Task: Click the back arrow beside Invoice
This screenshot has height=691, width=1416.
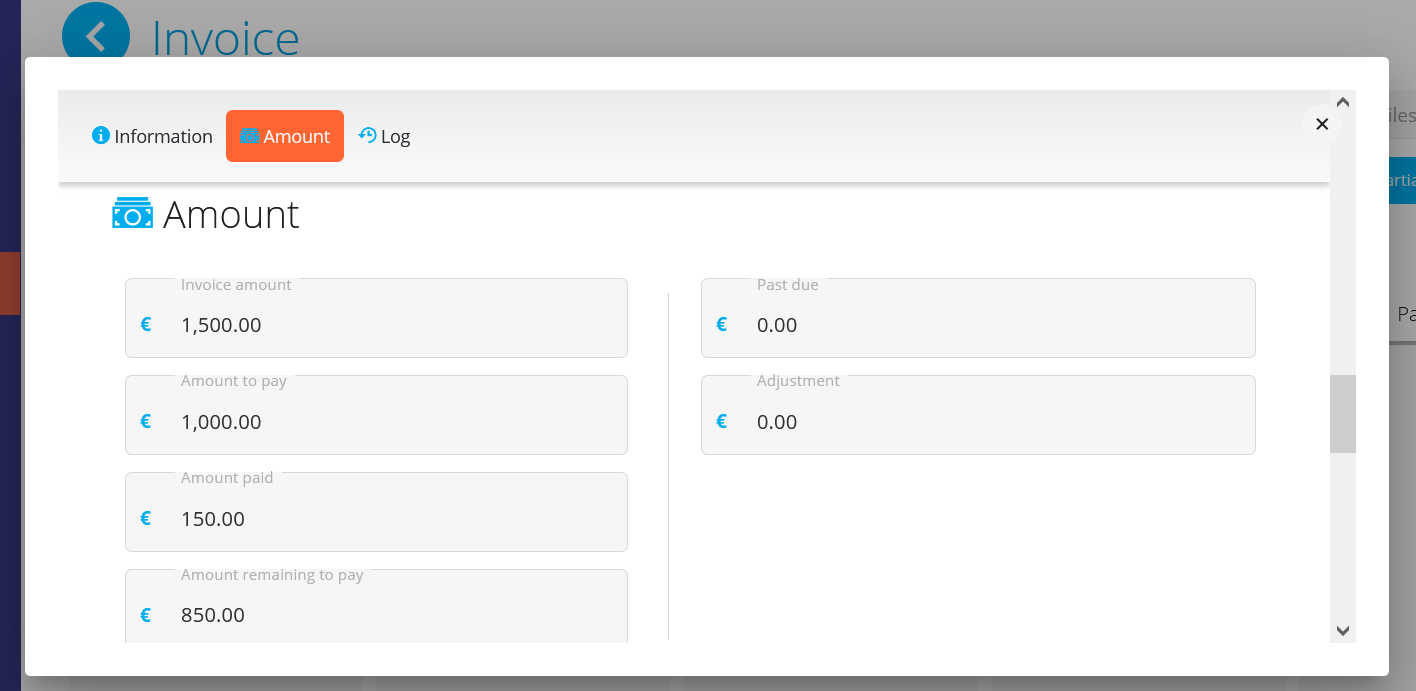Action: click(96, 37)
